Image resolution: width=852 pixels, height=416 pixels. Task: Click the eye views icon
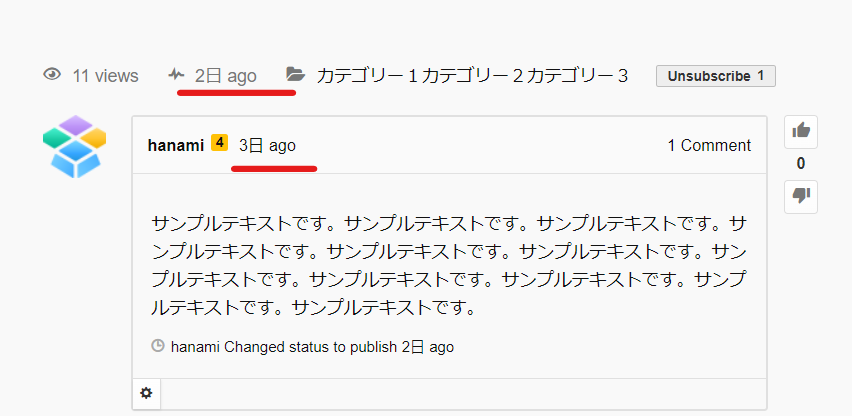pyautogui.click(x=53, y=75)
